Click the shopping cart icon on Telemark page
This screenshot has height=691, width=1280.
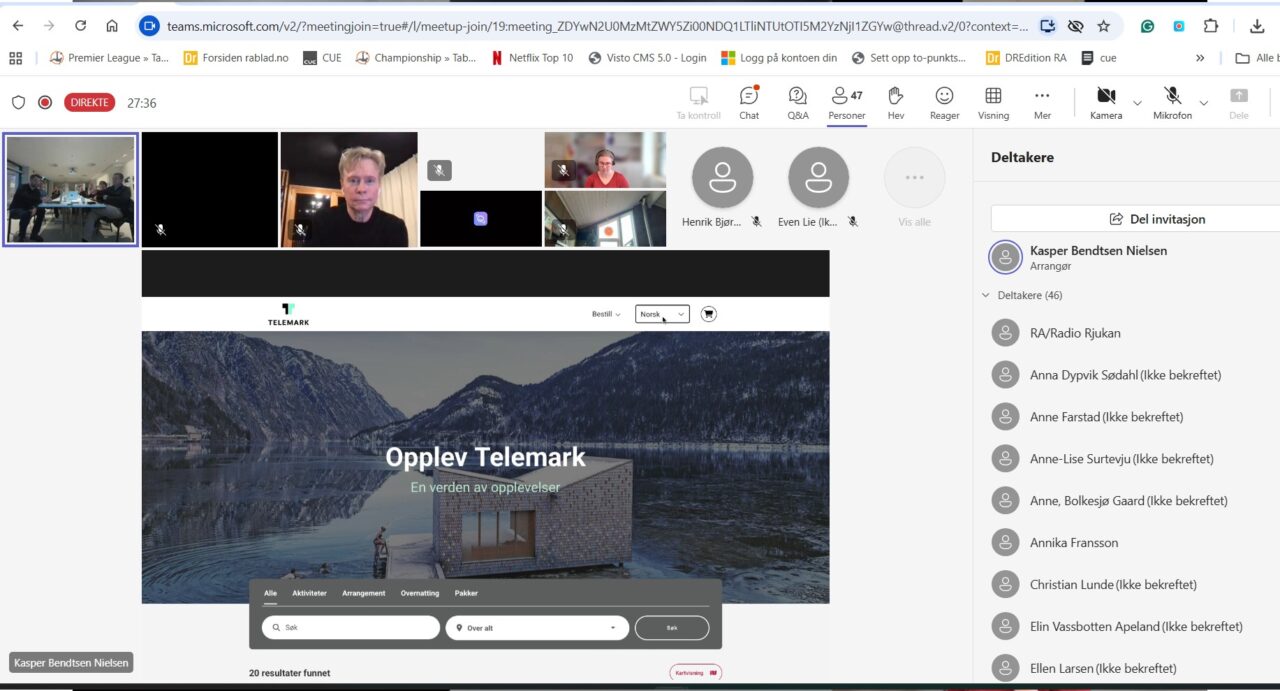(709, 314)
